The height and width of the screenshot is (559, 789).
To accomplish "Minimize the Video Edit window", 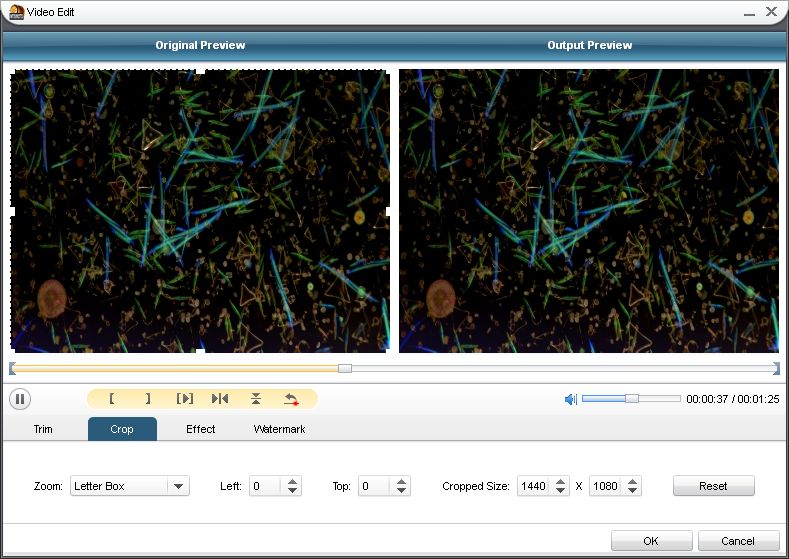I will (749, 13).
